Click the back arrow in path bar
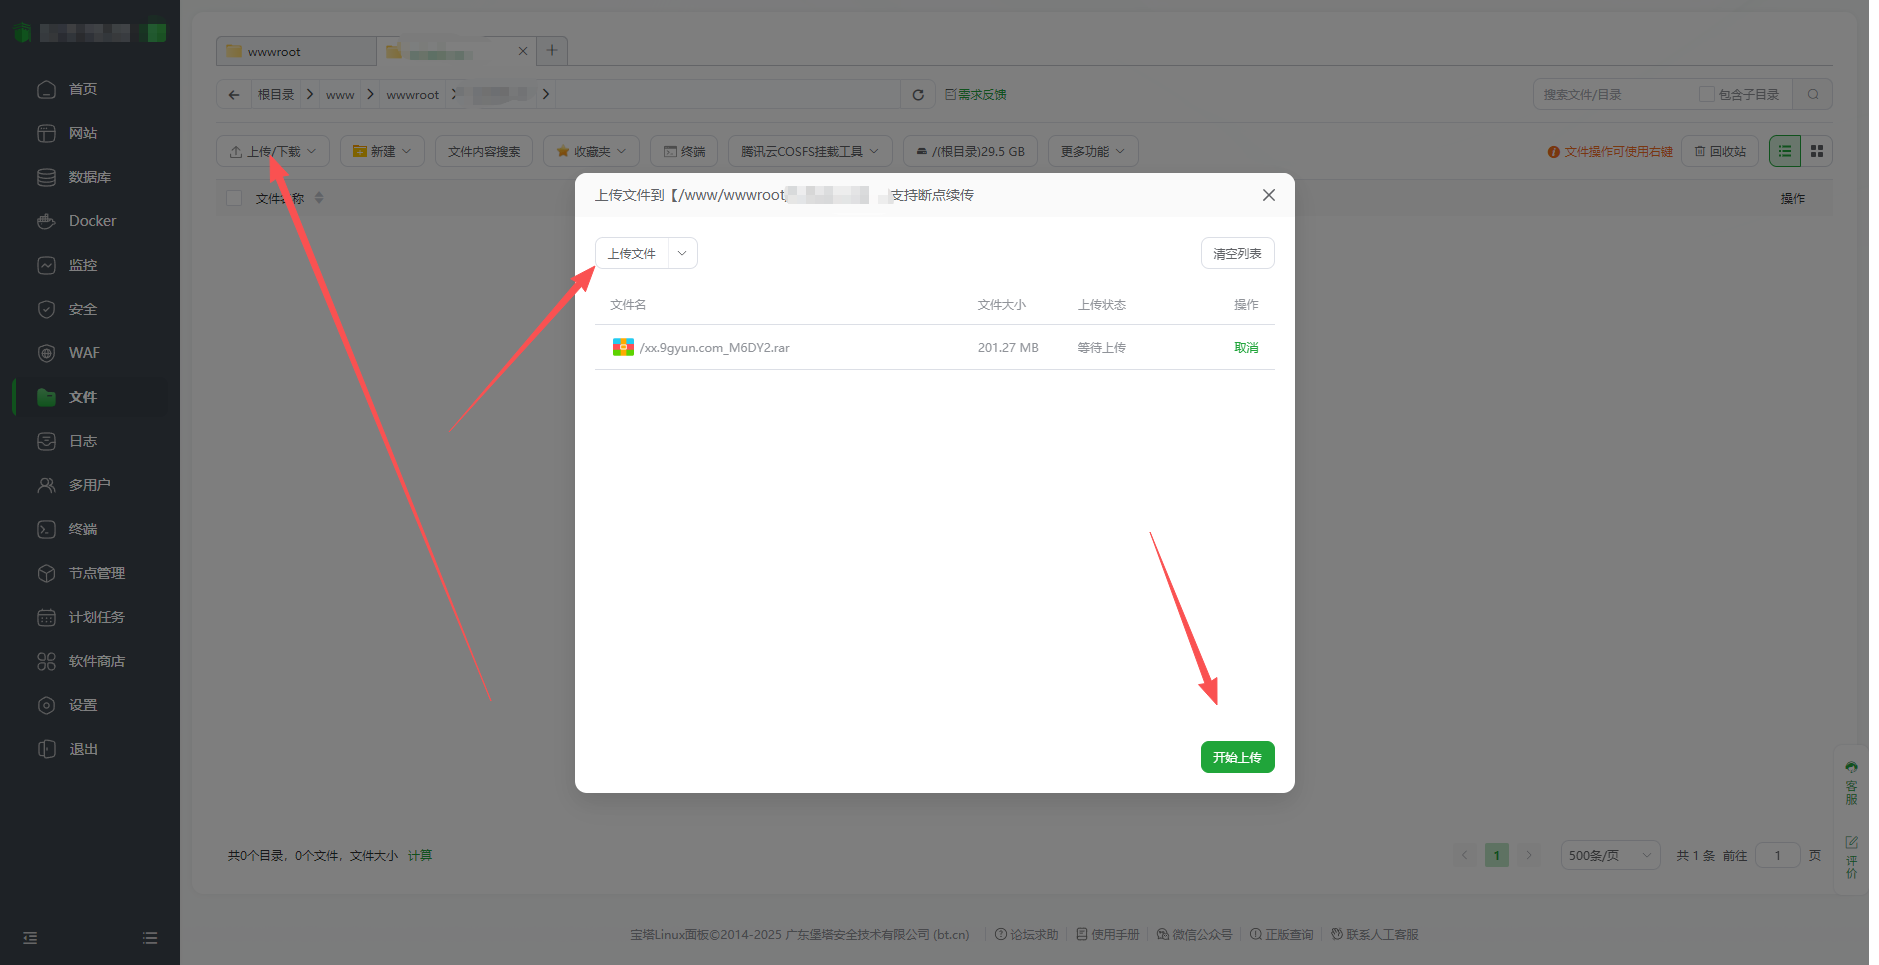This screenshot has width=1879, height=965. [x=234, y=95]
